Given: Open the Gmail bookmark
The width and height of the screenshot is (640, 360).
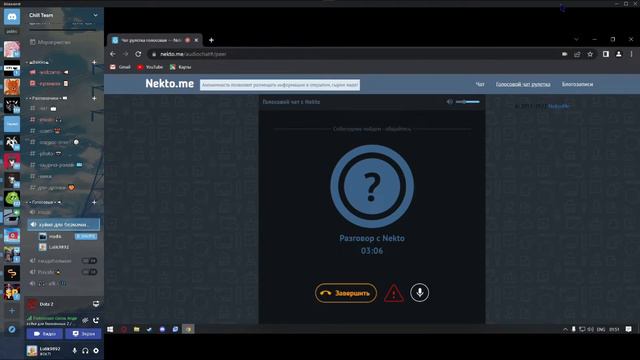Looking at the screenshot, I should pos(120,67).
